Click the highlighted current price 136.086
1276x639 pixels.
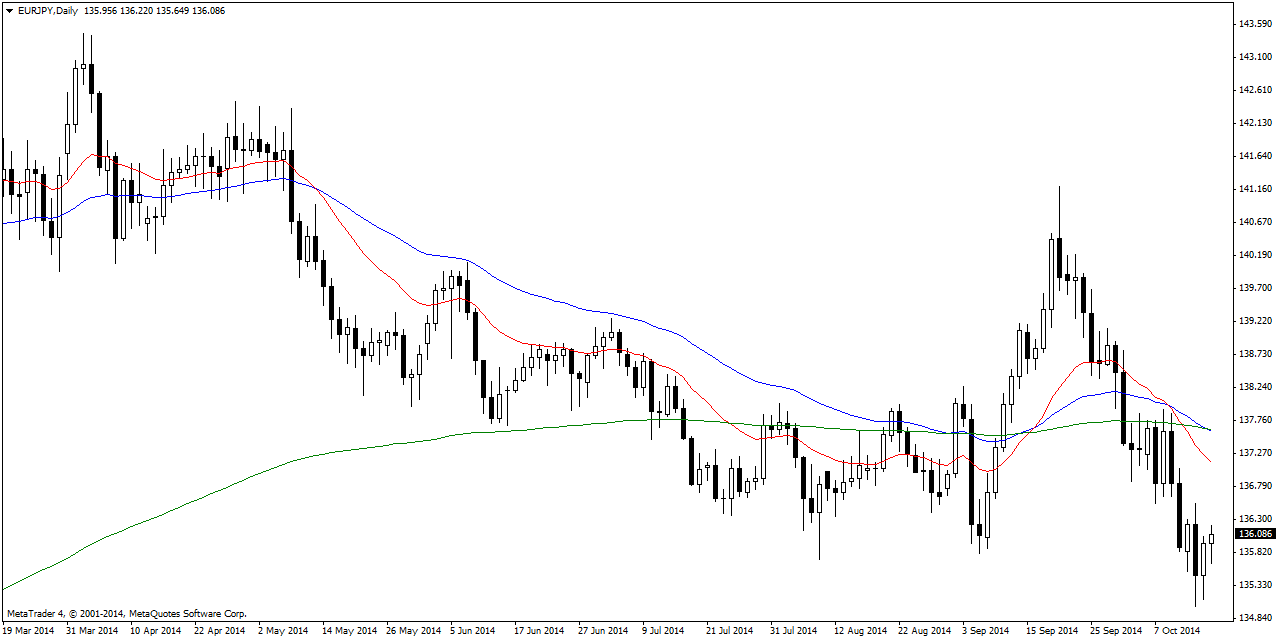click(x=1255, y=534)
